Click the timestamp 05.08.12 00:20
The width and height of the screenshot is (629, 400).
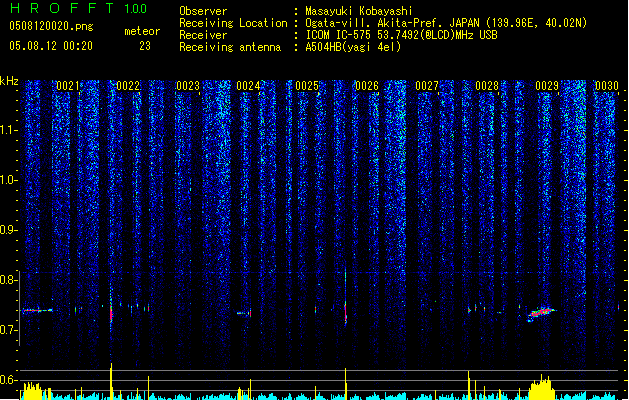click(51, 46)
